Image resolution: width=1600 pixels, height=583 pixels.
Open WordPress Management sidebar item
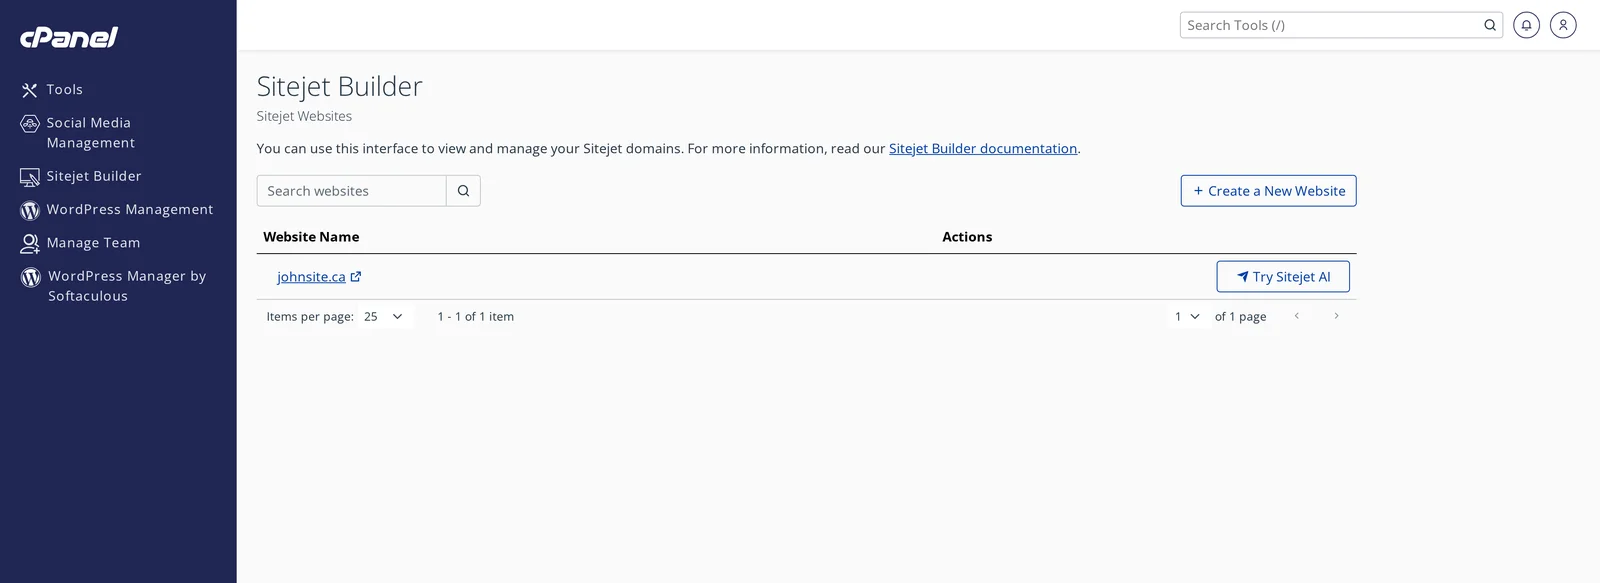130,210
